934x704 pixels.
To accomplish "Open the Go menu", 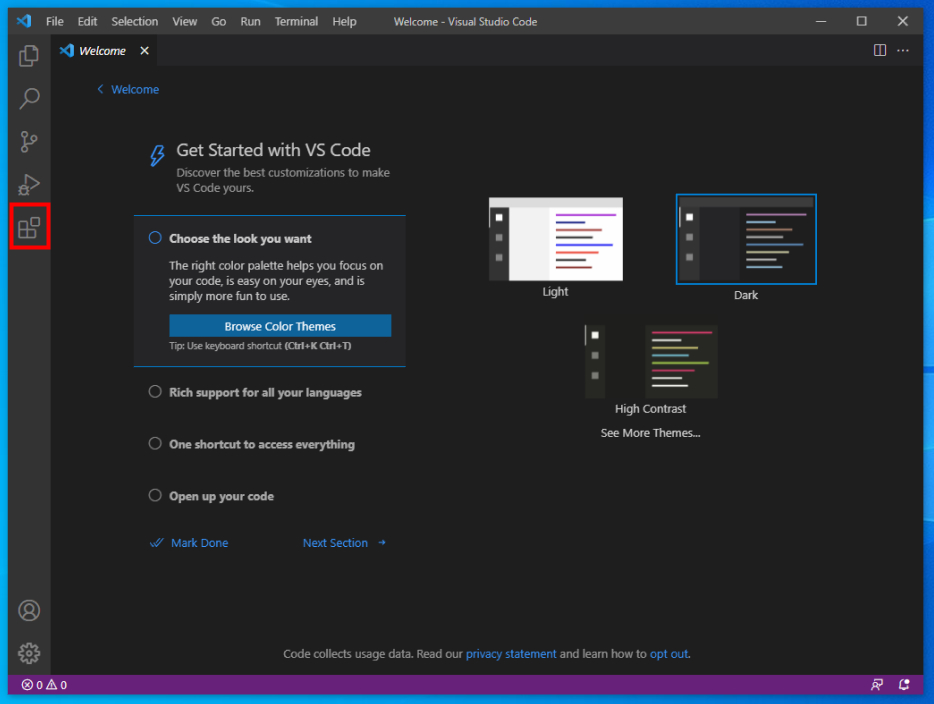I will point(219,21).
